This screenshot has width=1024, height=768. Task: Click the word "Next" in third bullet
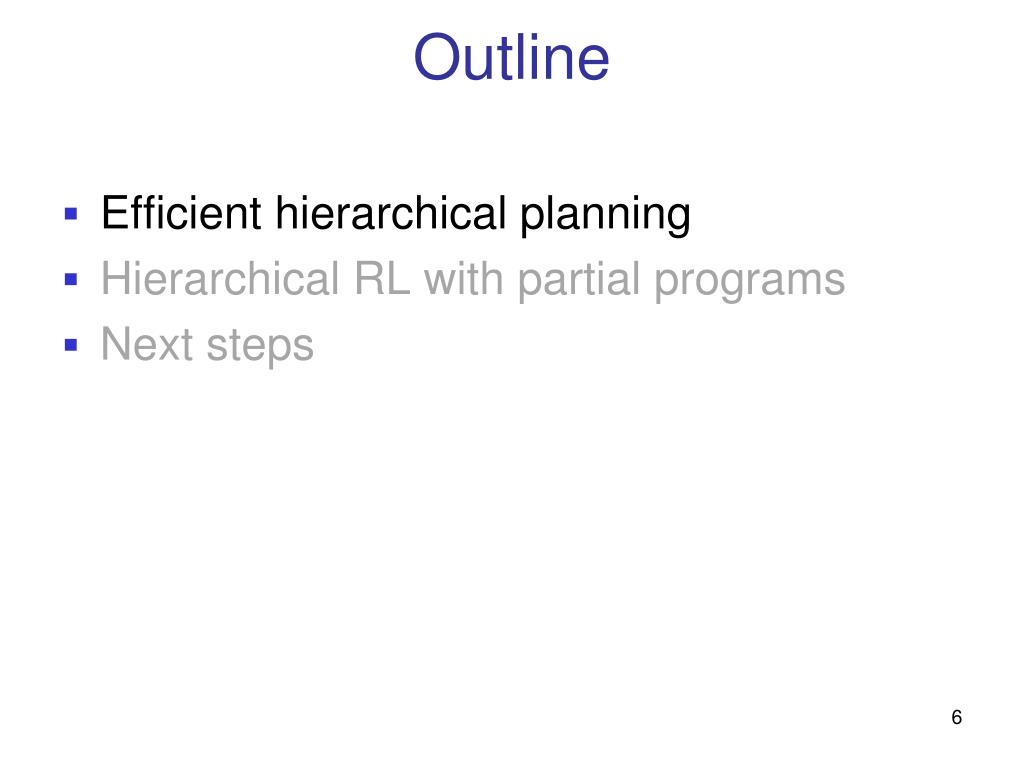point(147,344)
